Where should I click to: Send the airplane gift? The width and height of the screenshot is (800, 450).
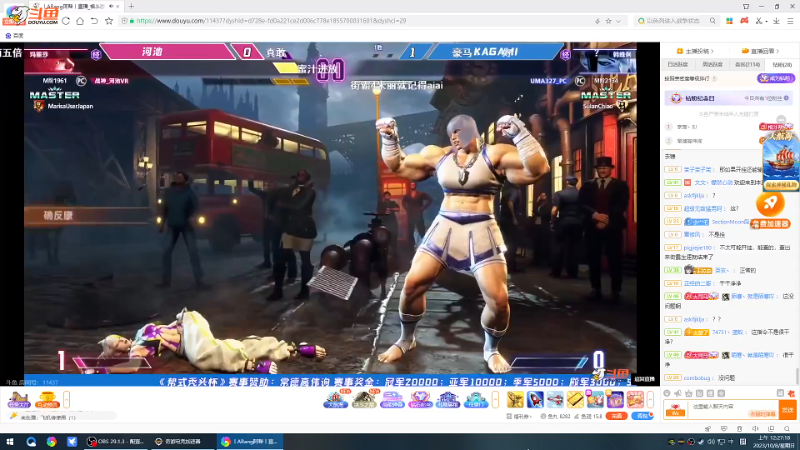click(x=555, y=399)
